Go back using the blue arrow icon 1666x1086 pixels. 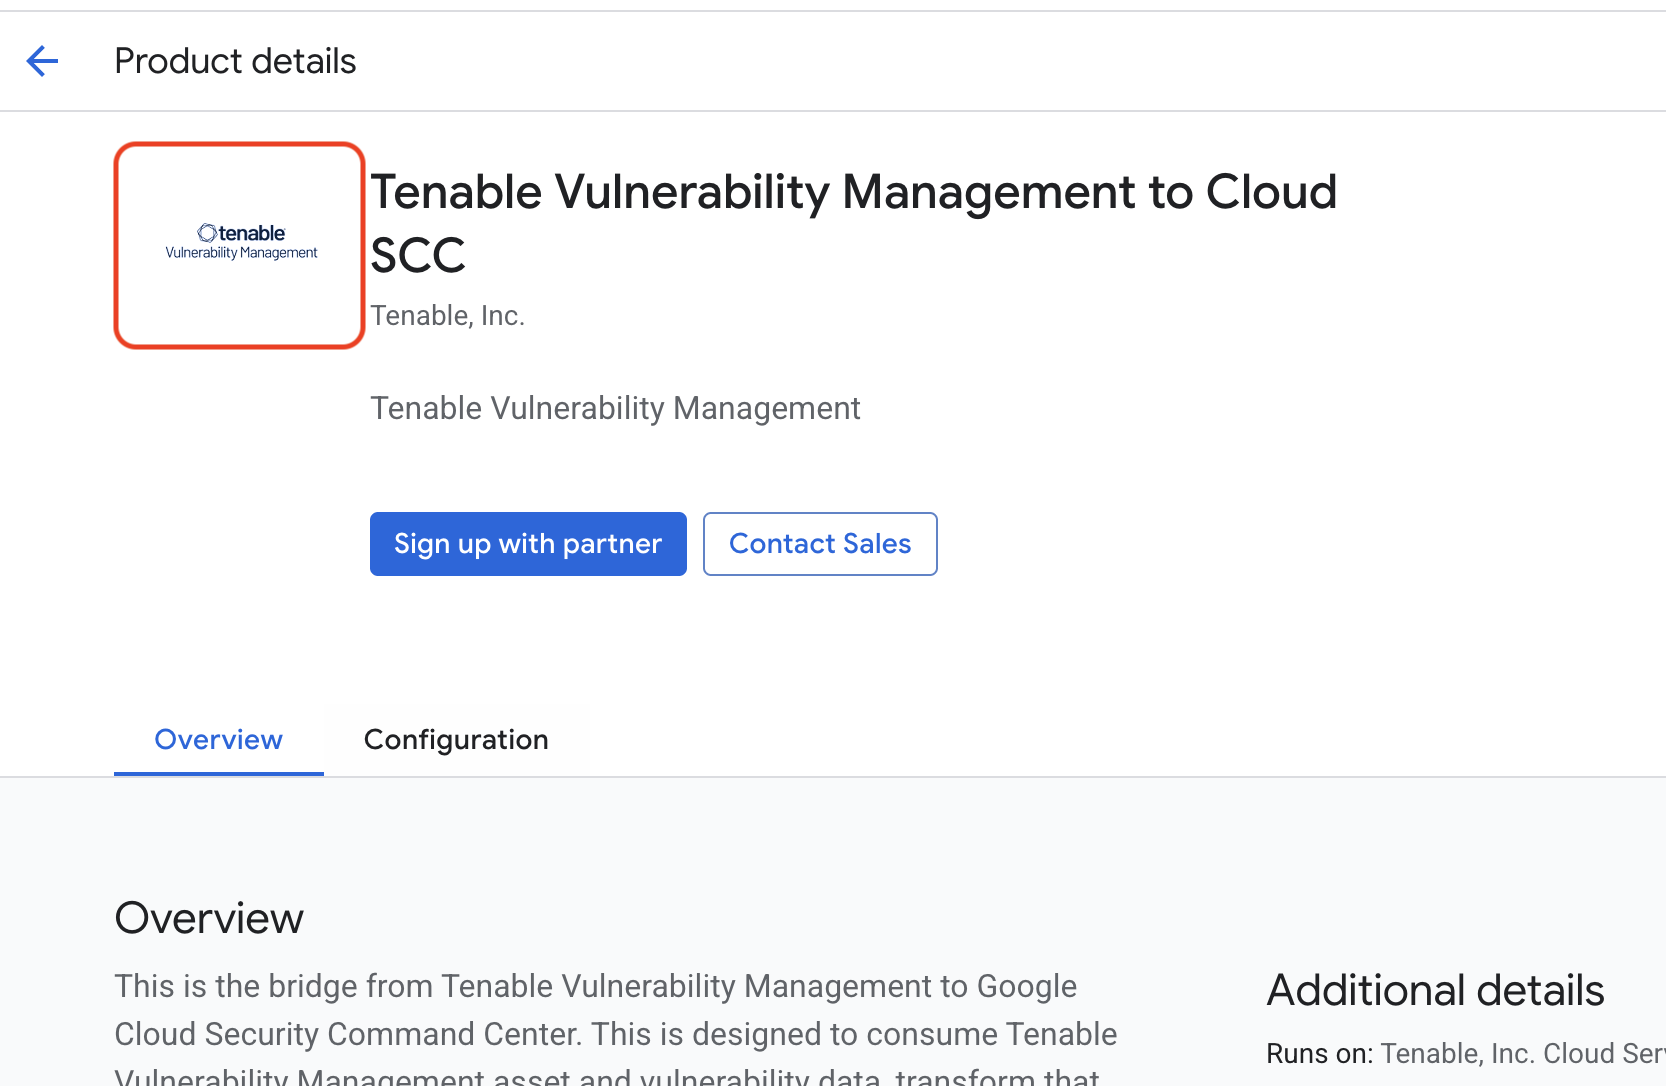coord(42,61)
